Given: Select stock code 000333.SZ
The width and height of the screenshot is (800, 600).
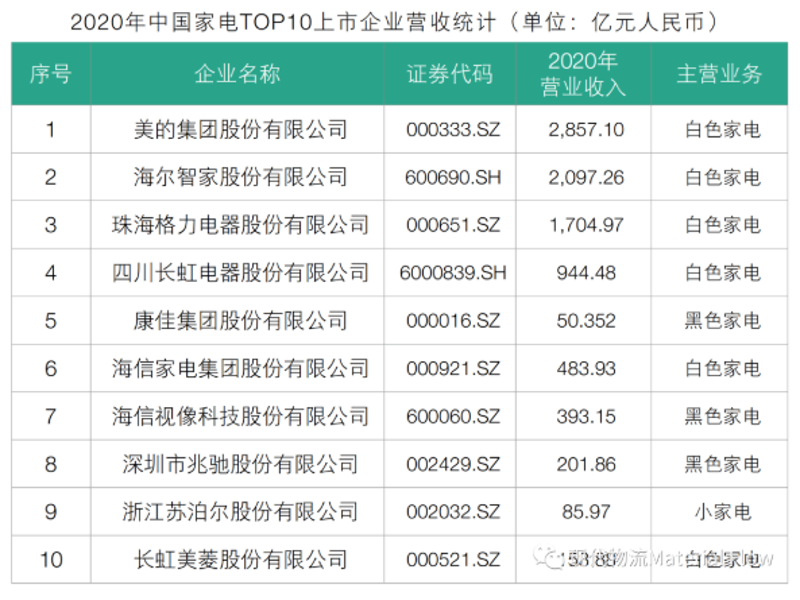Looking at the screenshot, I should pyautogui.click(x=453, y=130).
